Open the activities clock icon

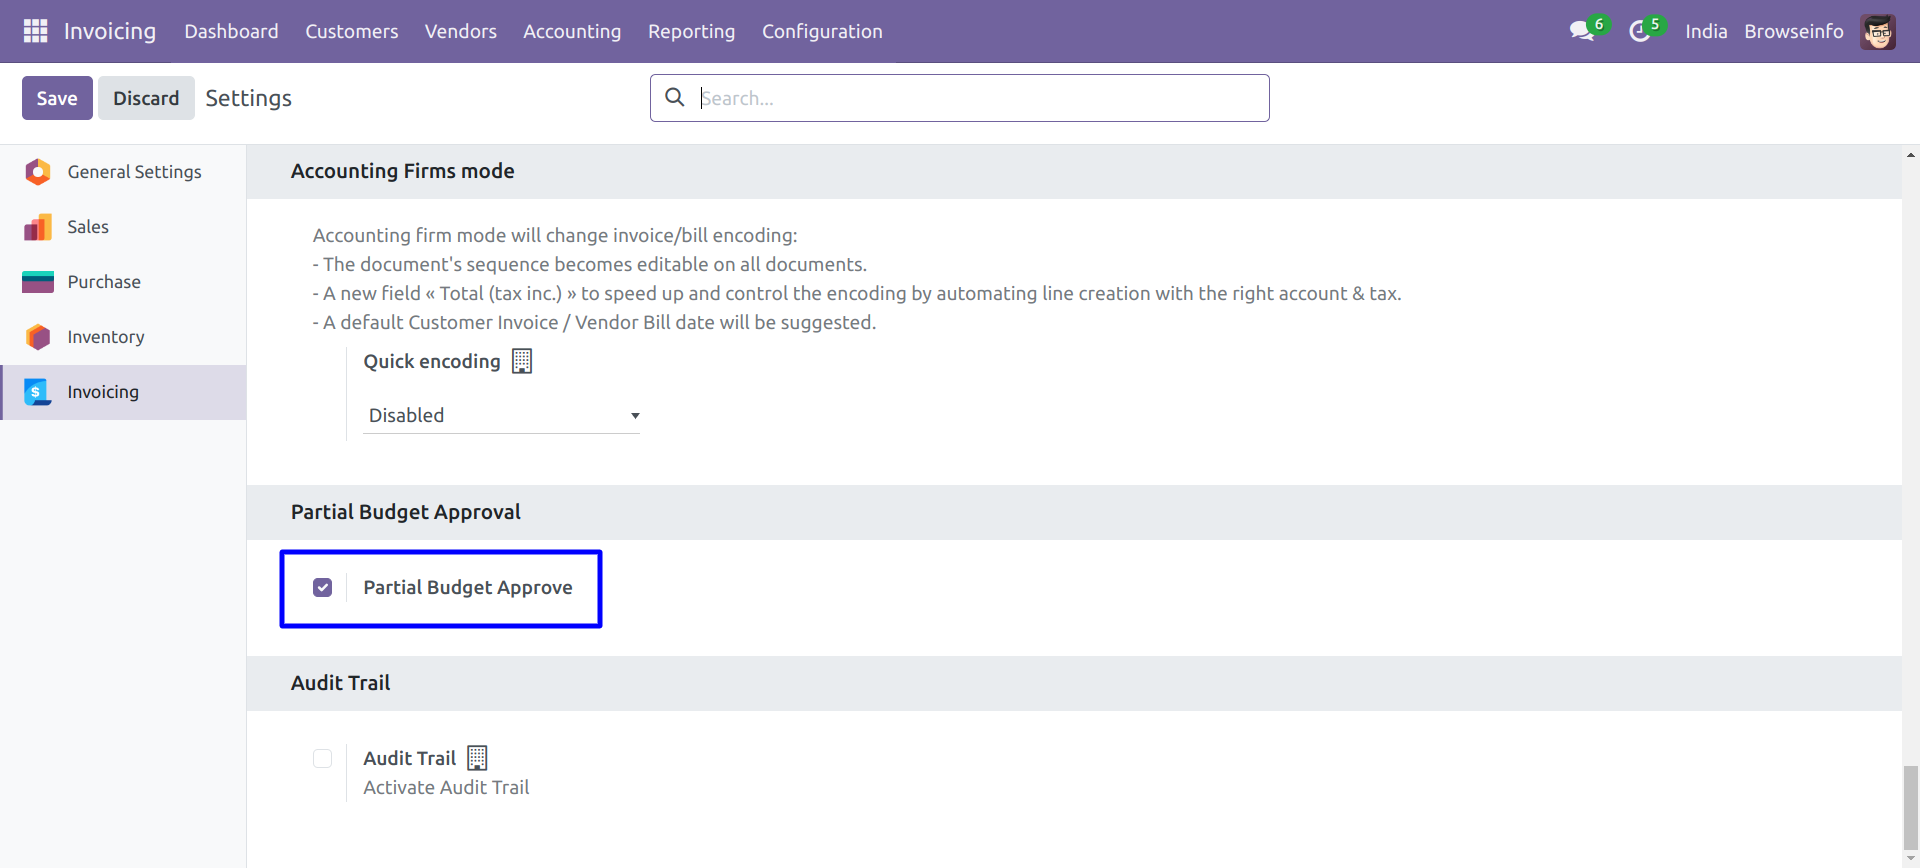[x=1639, y=31]
